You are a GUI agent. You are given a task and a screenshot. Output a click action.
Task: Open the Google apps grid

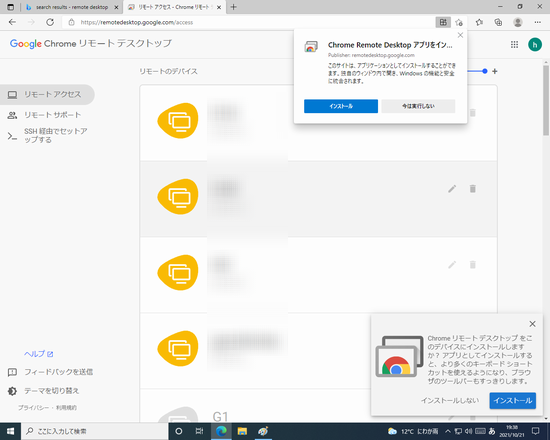(x=514, y=45)
